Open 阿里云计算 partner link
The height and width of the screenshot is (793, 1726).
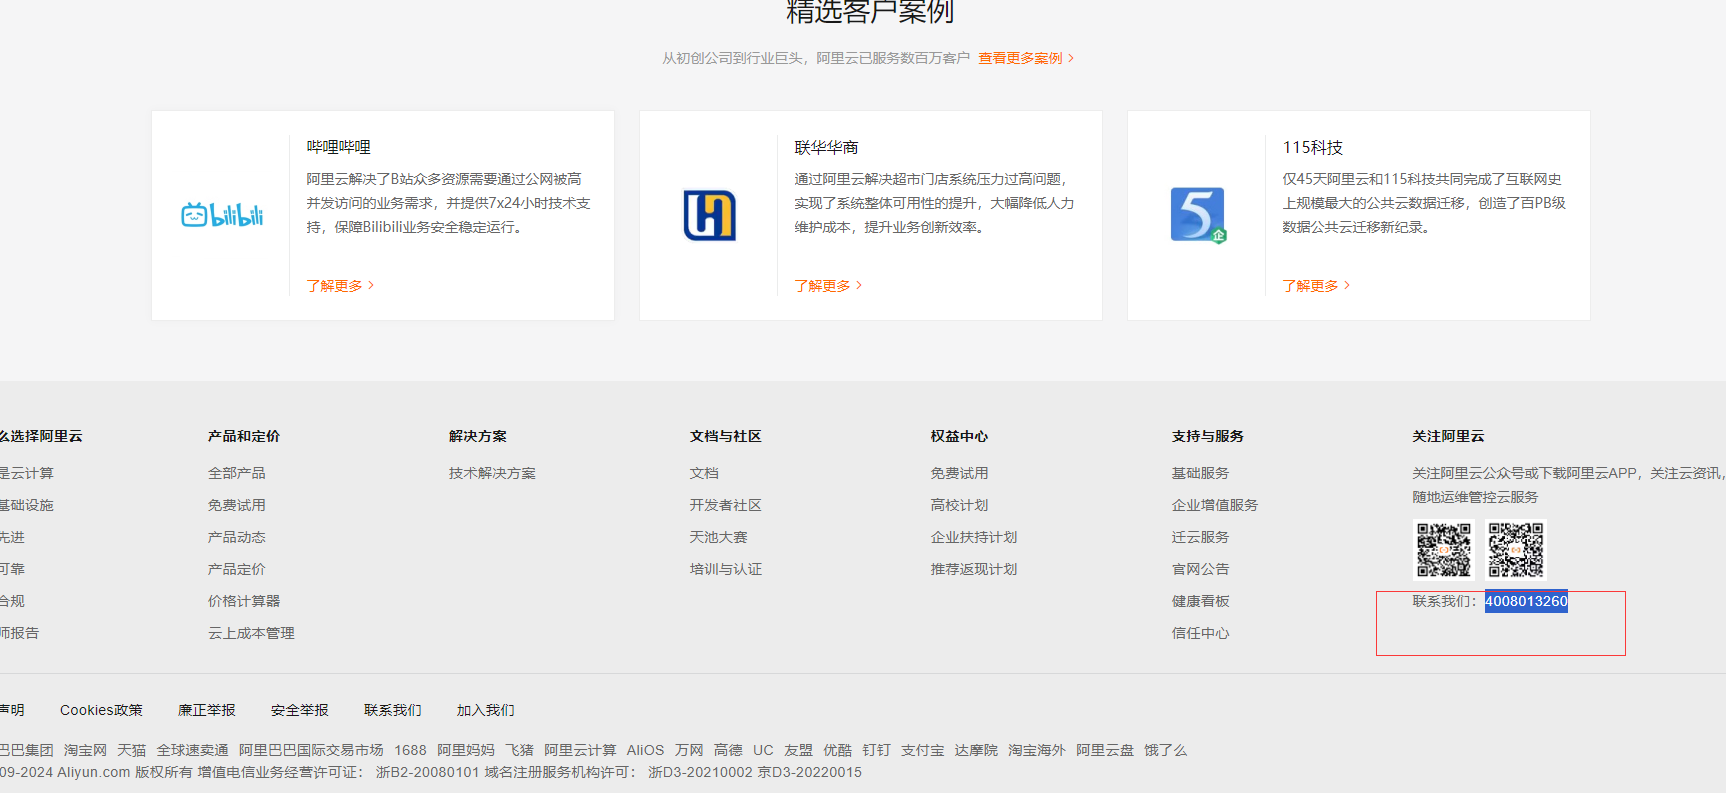(x=580, y=750)
